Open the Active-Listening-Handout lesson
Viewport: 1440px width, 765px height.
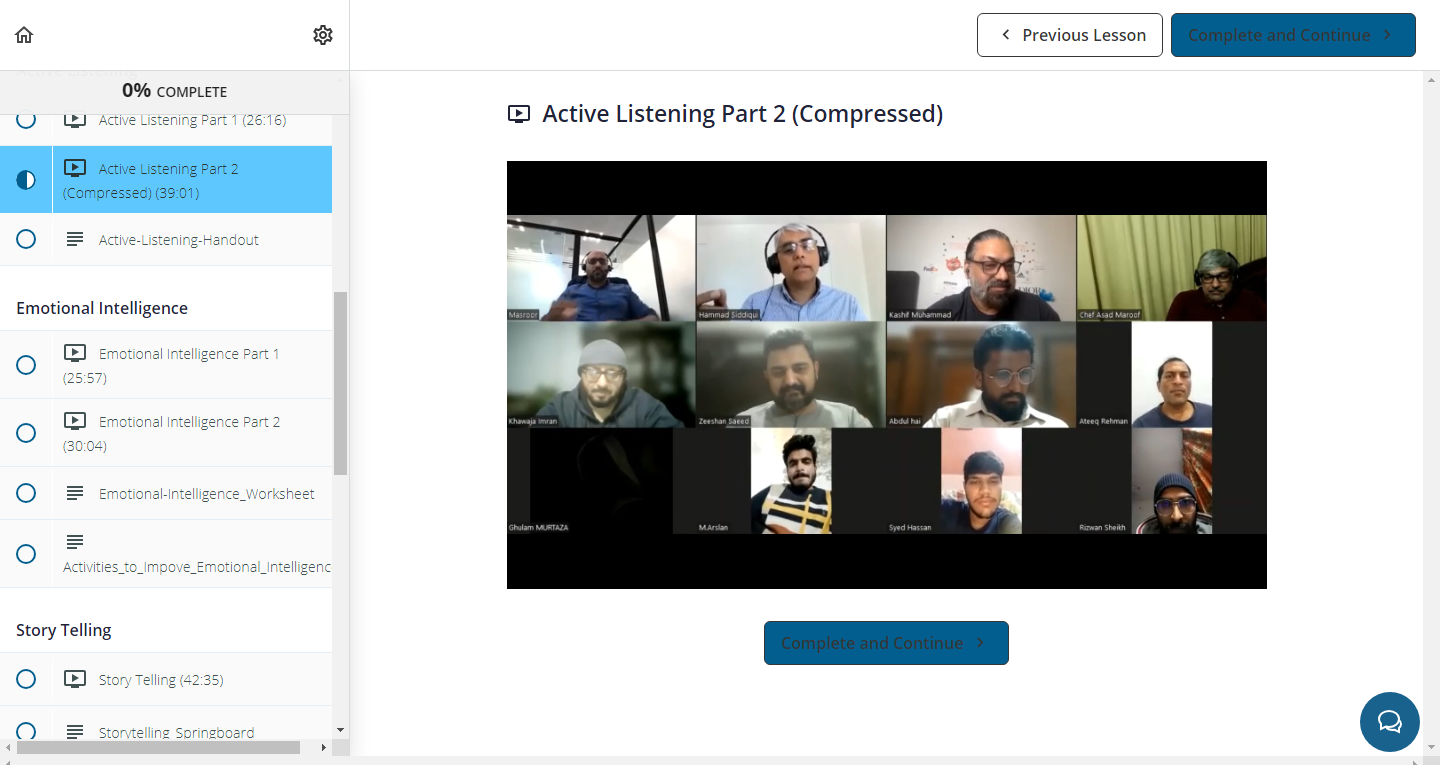[x=166, y=240]
